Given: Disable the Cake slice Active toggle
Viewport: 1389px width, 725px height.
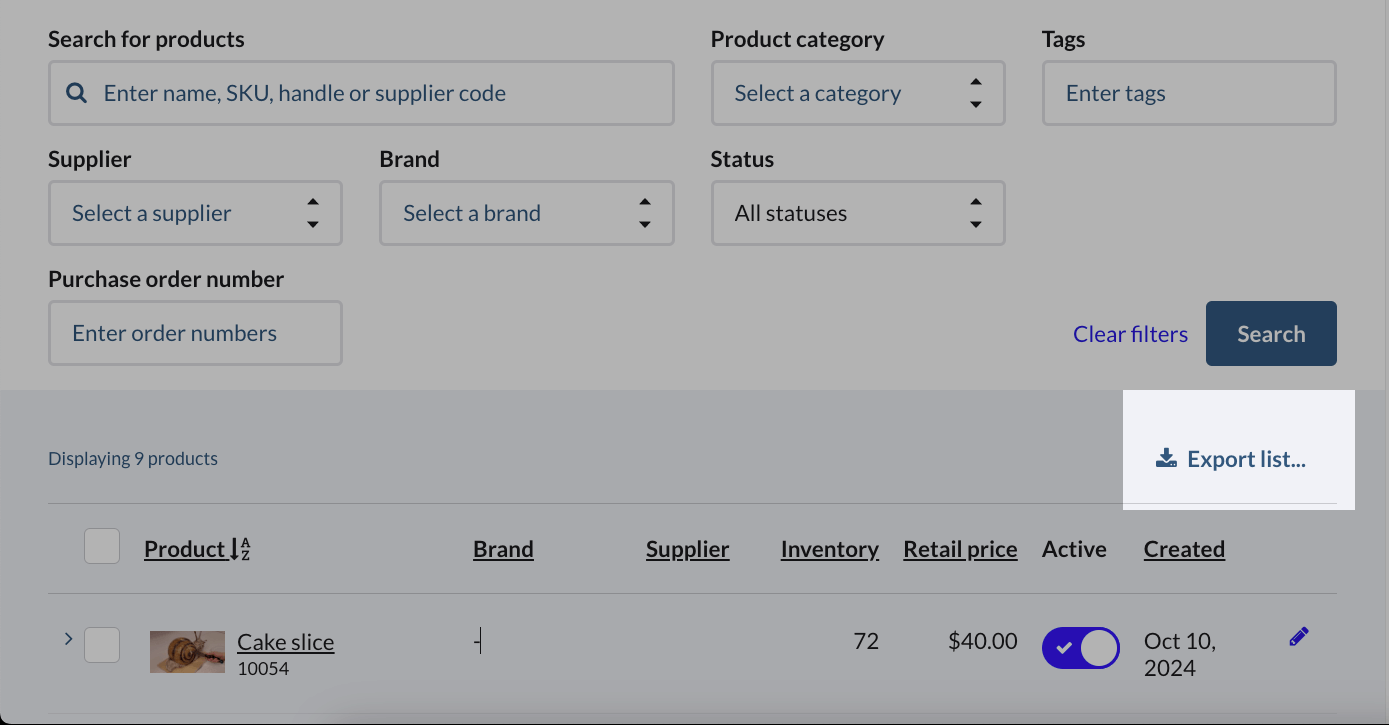Looking at the screenshot, I should (x=1080, y=648).
